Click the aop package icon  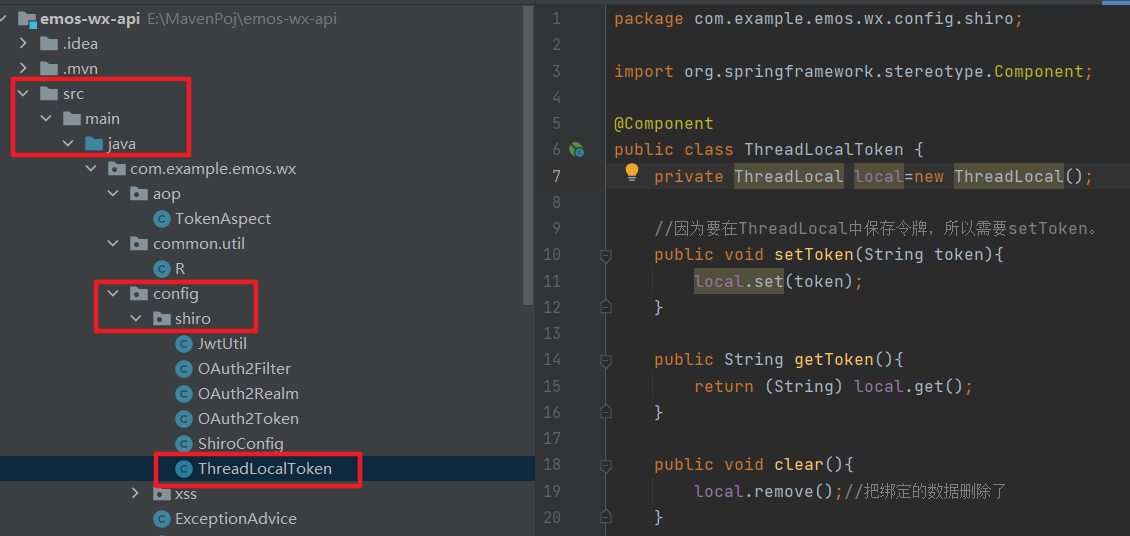(x=138, y=194)
